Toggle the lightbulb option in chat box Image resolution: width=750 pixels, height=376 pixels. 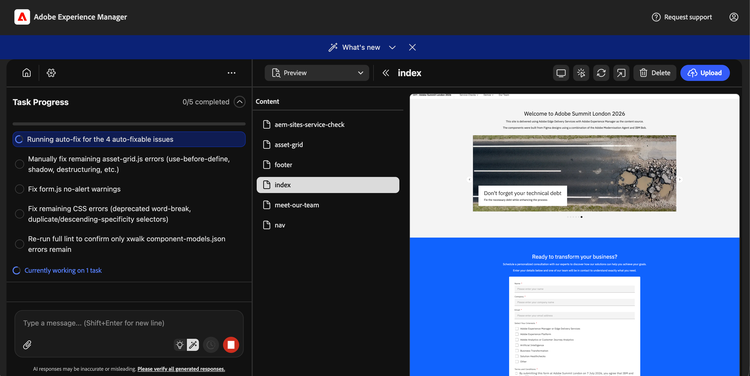coord(180,344)
